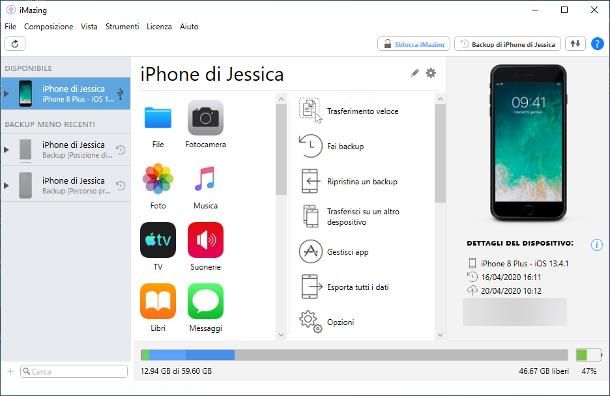Open the File folder icon
This screenshot has height=396, width=610.
(x=158, y=117)
